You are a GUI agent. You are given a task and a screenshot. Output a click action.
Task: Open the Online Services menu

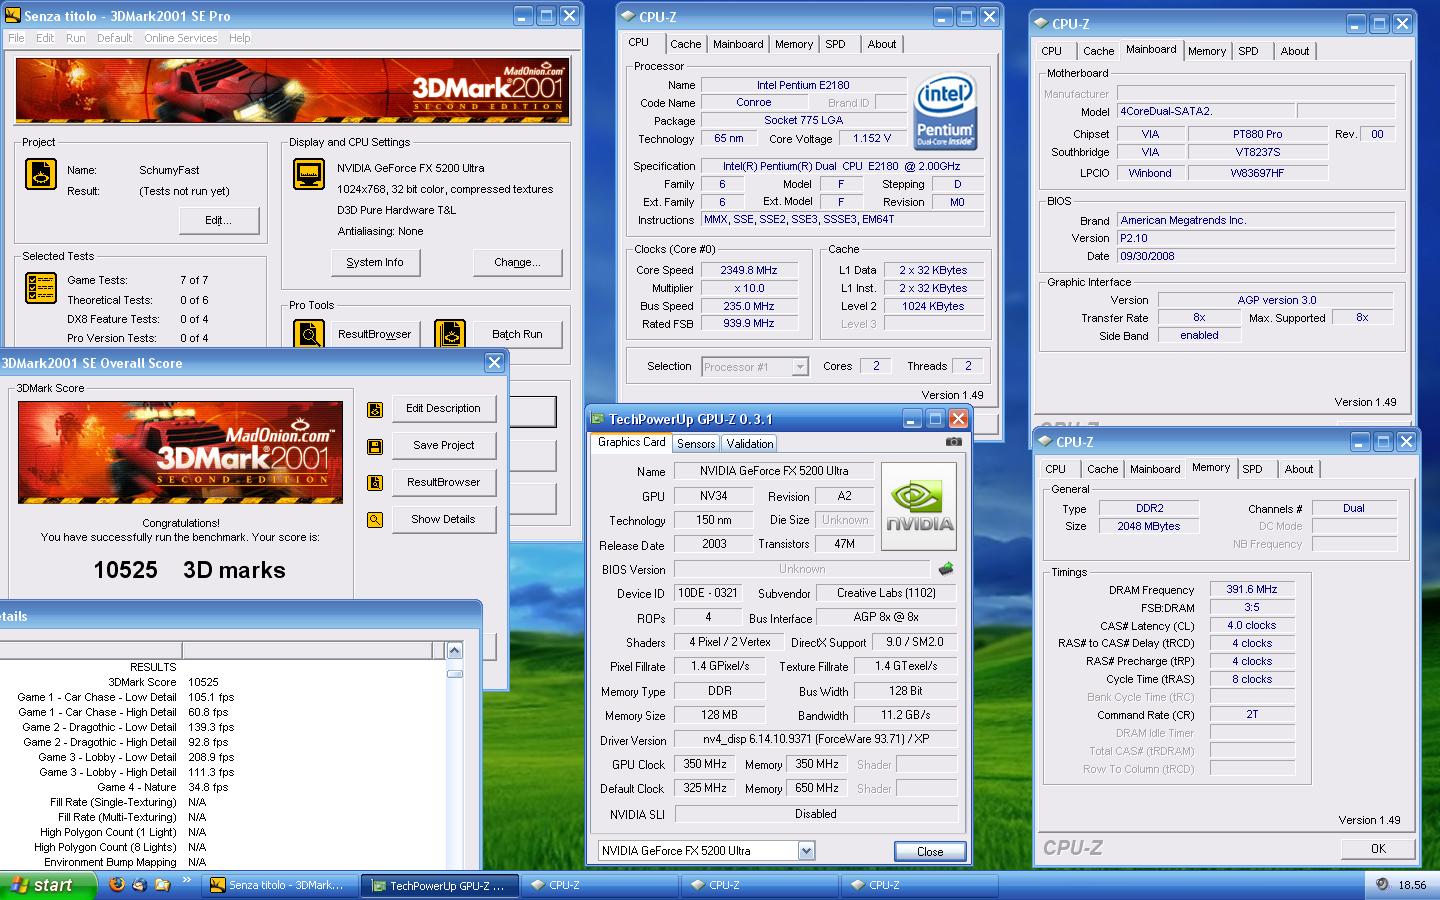click(x=180, y=38)
